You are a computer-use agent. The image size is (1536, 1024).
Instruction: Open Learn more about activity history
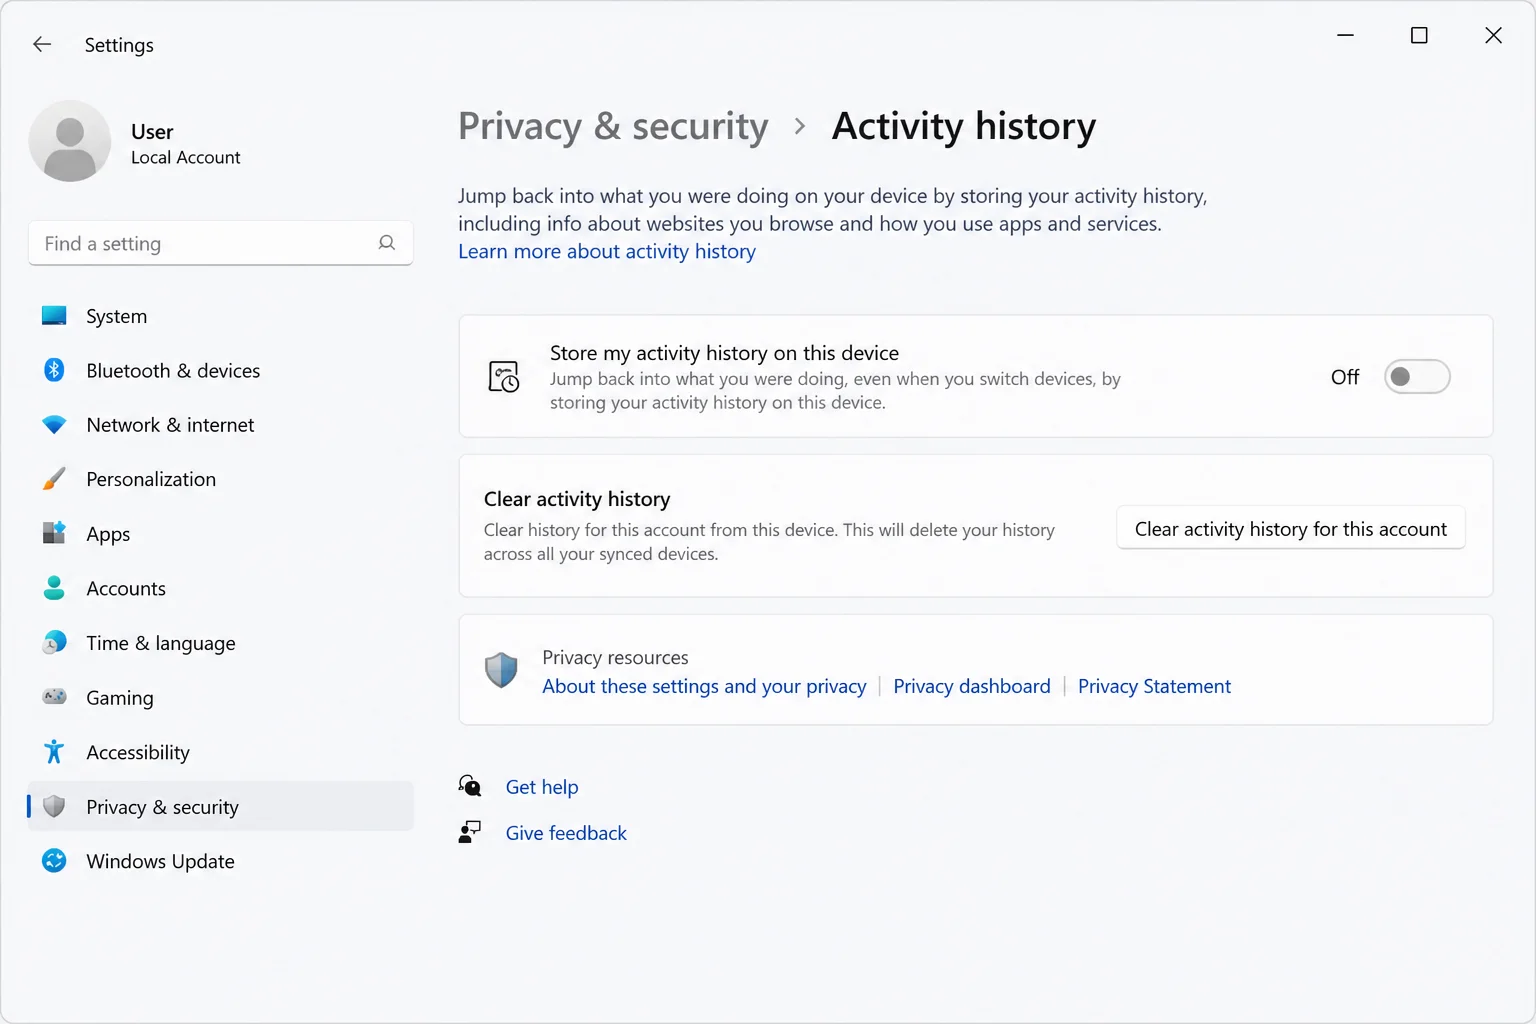606,251
